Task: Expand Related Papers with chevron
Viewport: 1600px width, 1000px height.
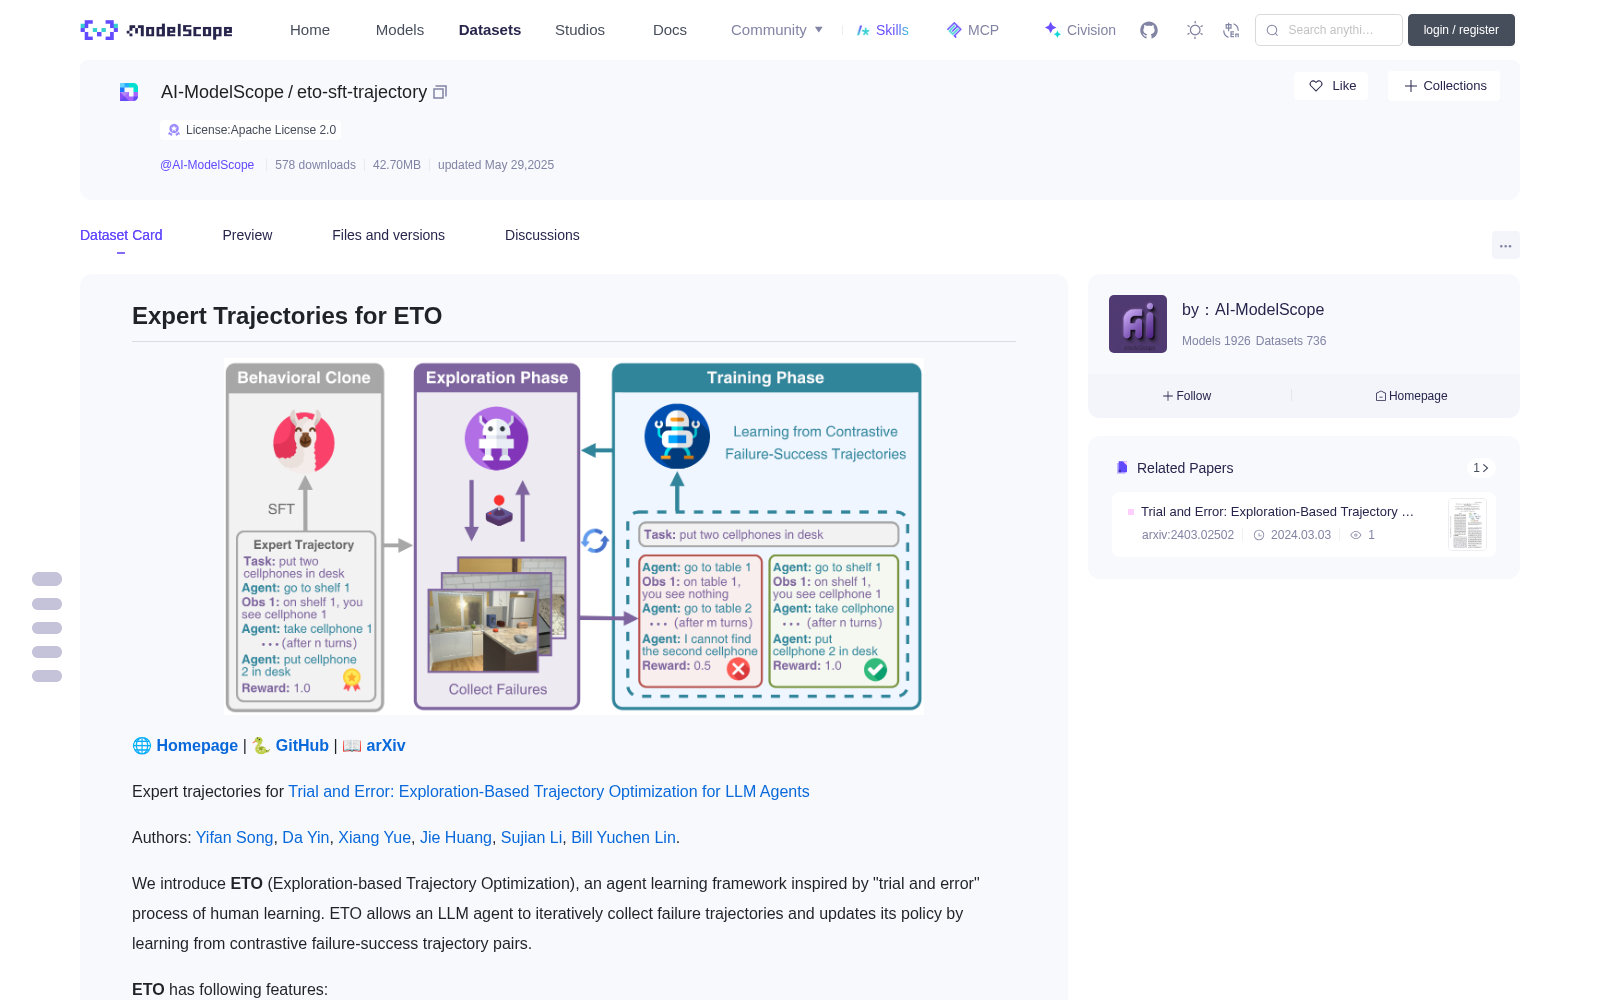Action: coord(1481,468)
